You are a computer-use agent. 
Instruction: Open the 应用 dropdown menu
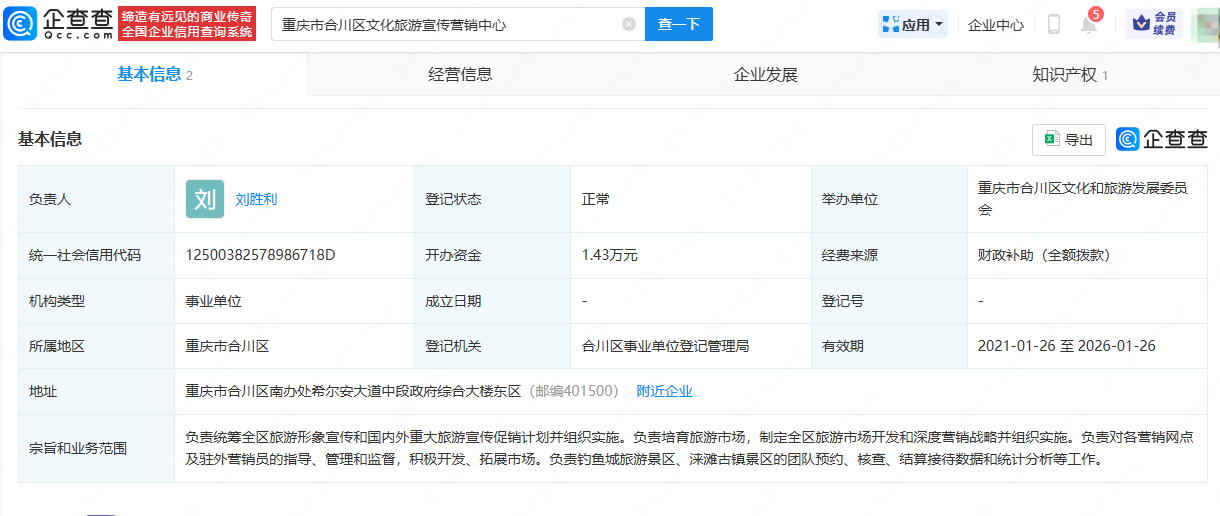pos(912,24)
